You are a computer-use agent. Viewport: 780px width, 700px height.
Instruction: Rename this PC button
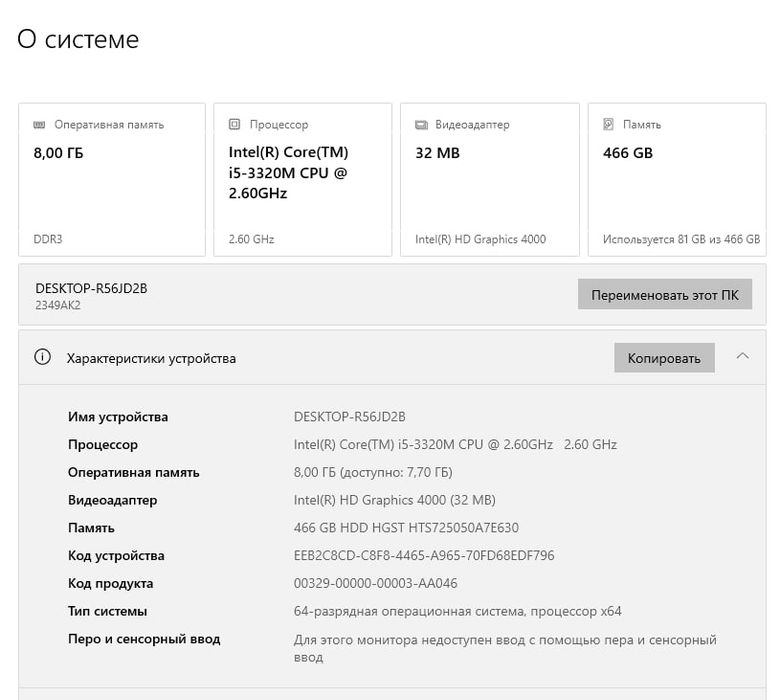coord(665,294)
